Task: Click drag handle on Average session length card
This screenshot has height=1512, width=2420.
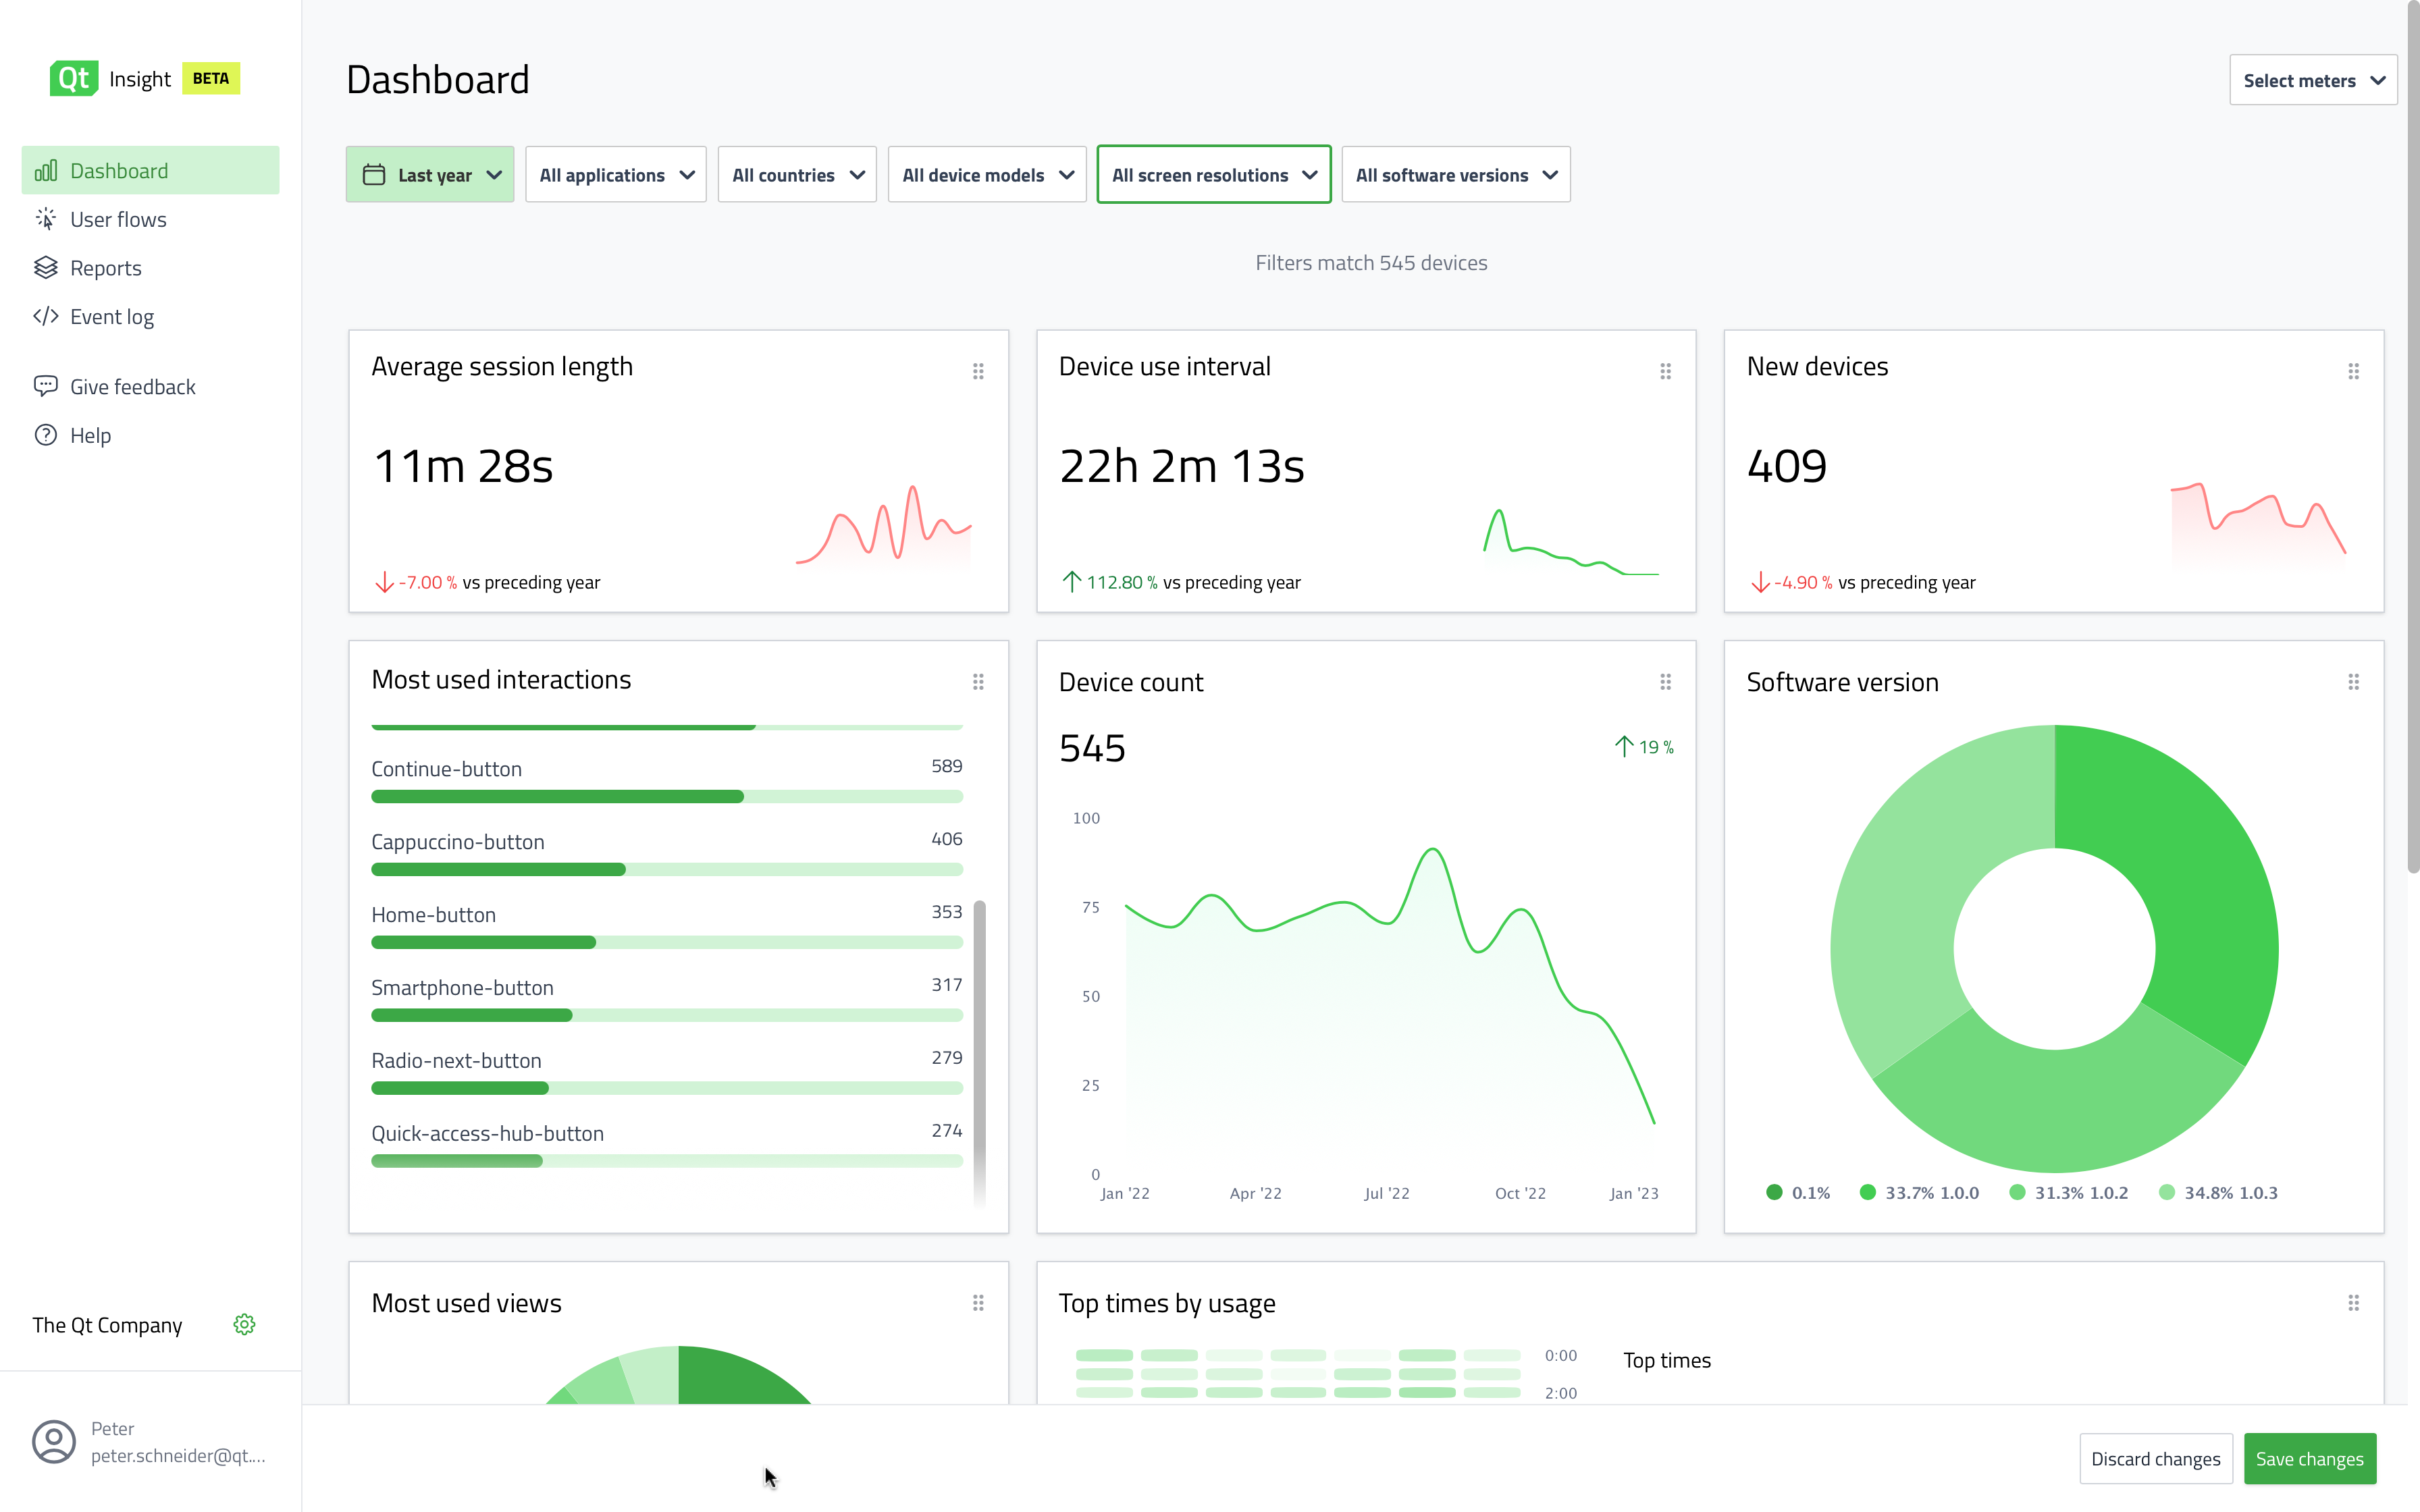Action: tap(978, 371)
